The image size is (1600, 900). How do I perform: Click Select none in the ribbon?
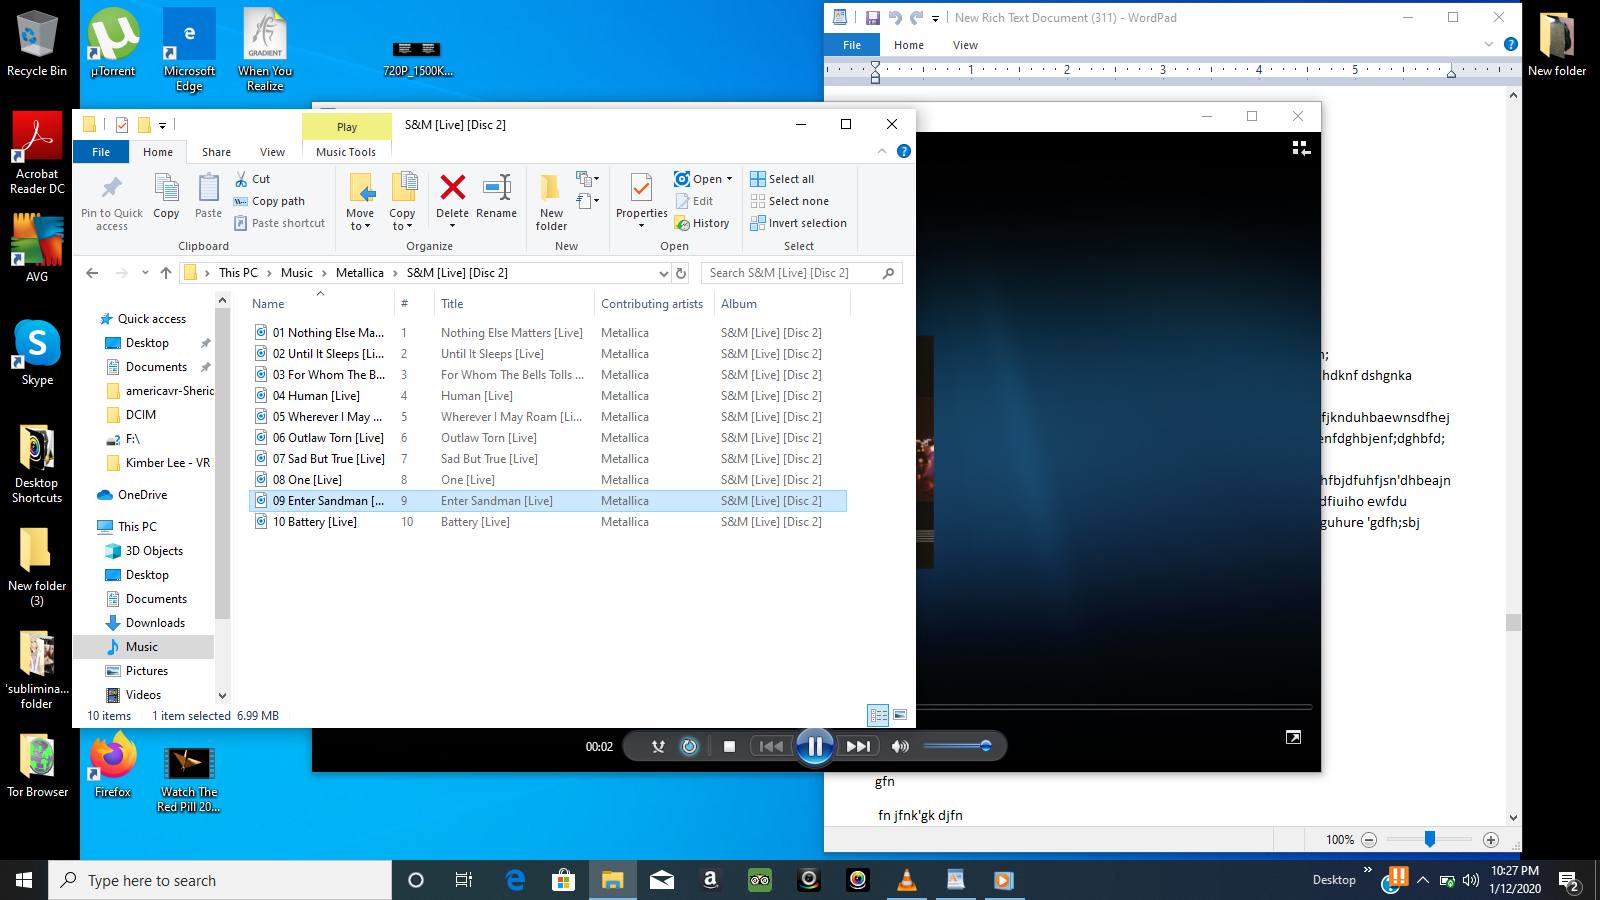point(789,201)
